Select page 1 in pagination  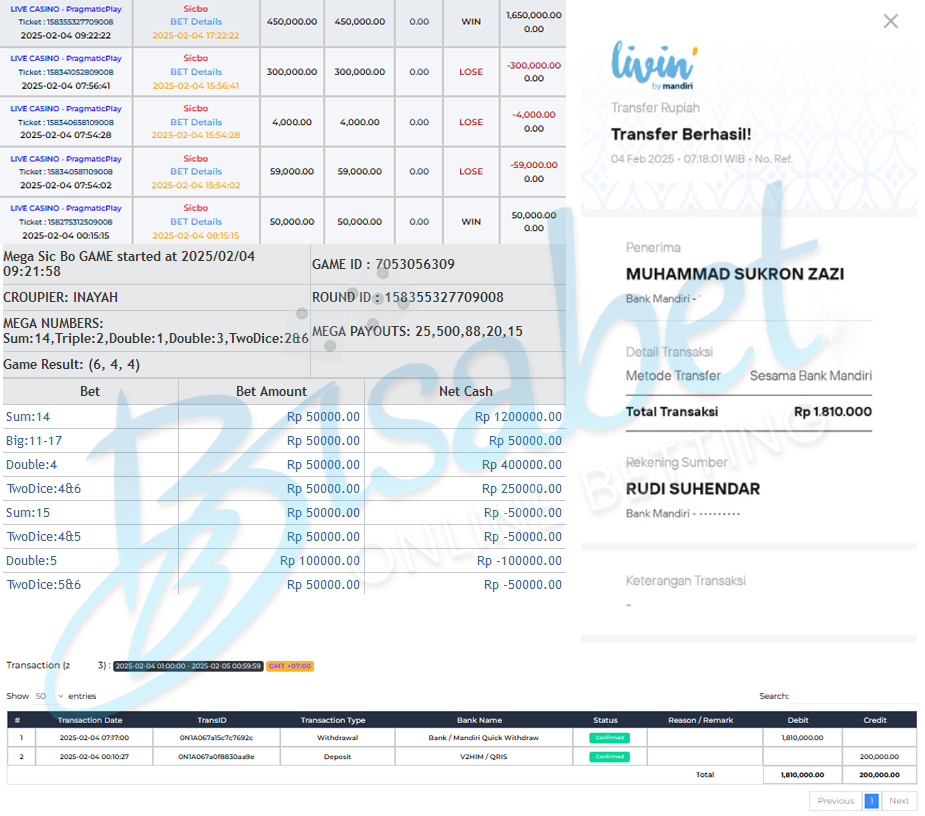[871, 801]
